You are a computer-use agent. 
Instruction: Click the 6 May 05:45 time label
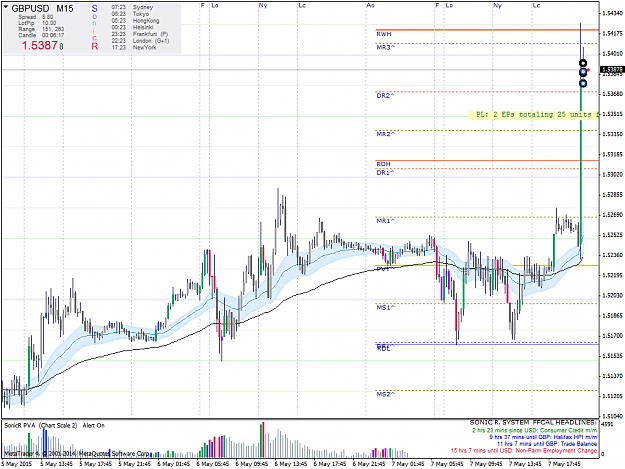[x=212, y=464]
